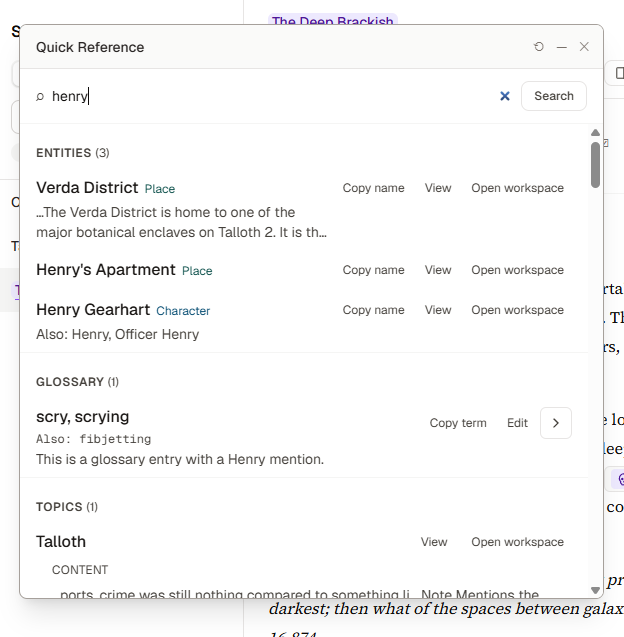The height and width of the screenshot is (637, 624).
Task: Copy name for Henry's Apartment
Action: 373,270
